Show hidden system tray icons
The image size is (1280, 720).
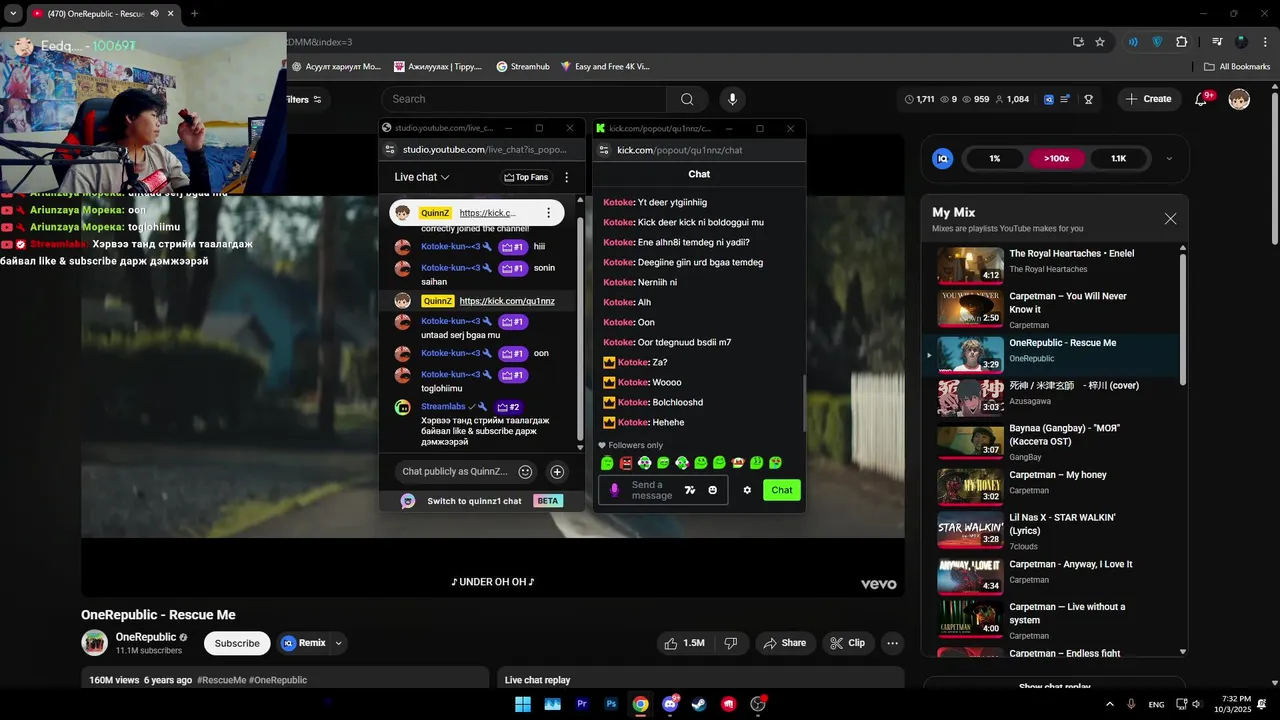point(1109,704)
